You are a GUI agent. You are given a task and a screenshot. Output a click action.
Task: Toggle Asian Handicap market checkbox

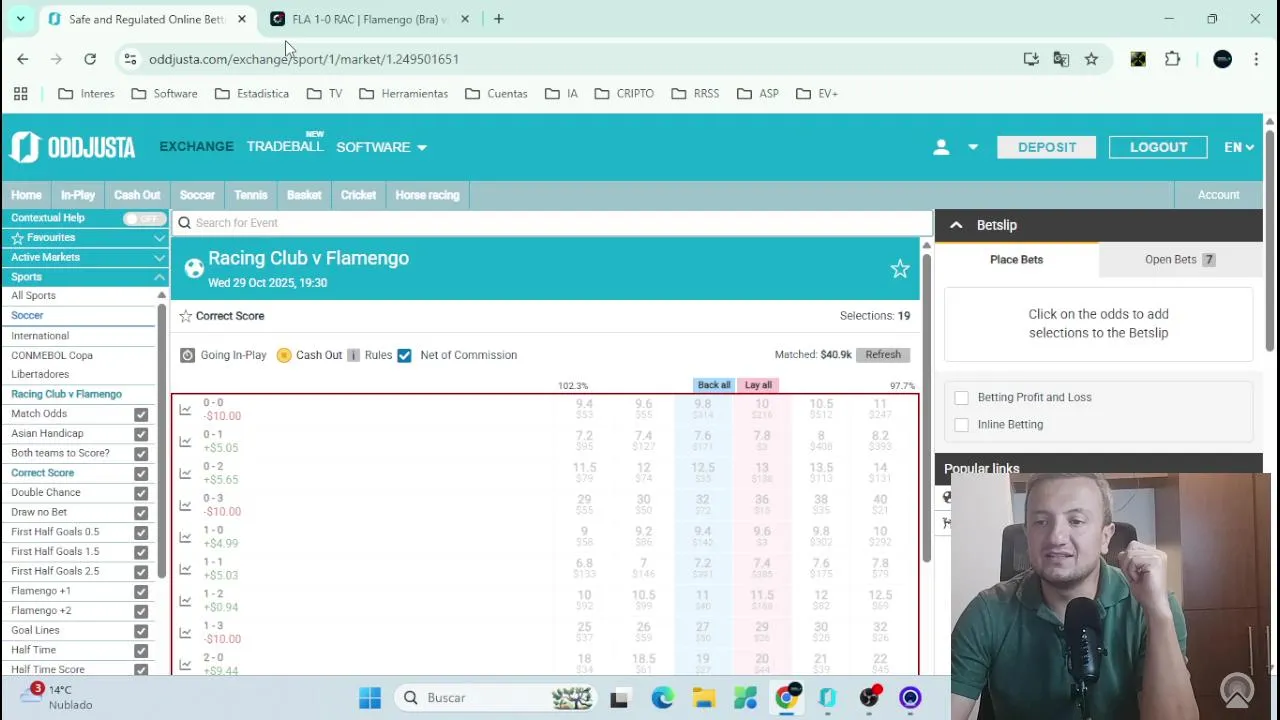(141, 434)
